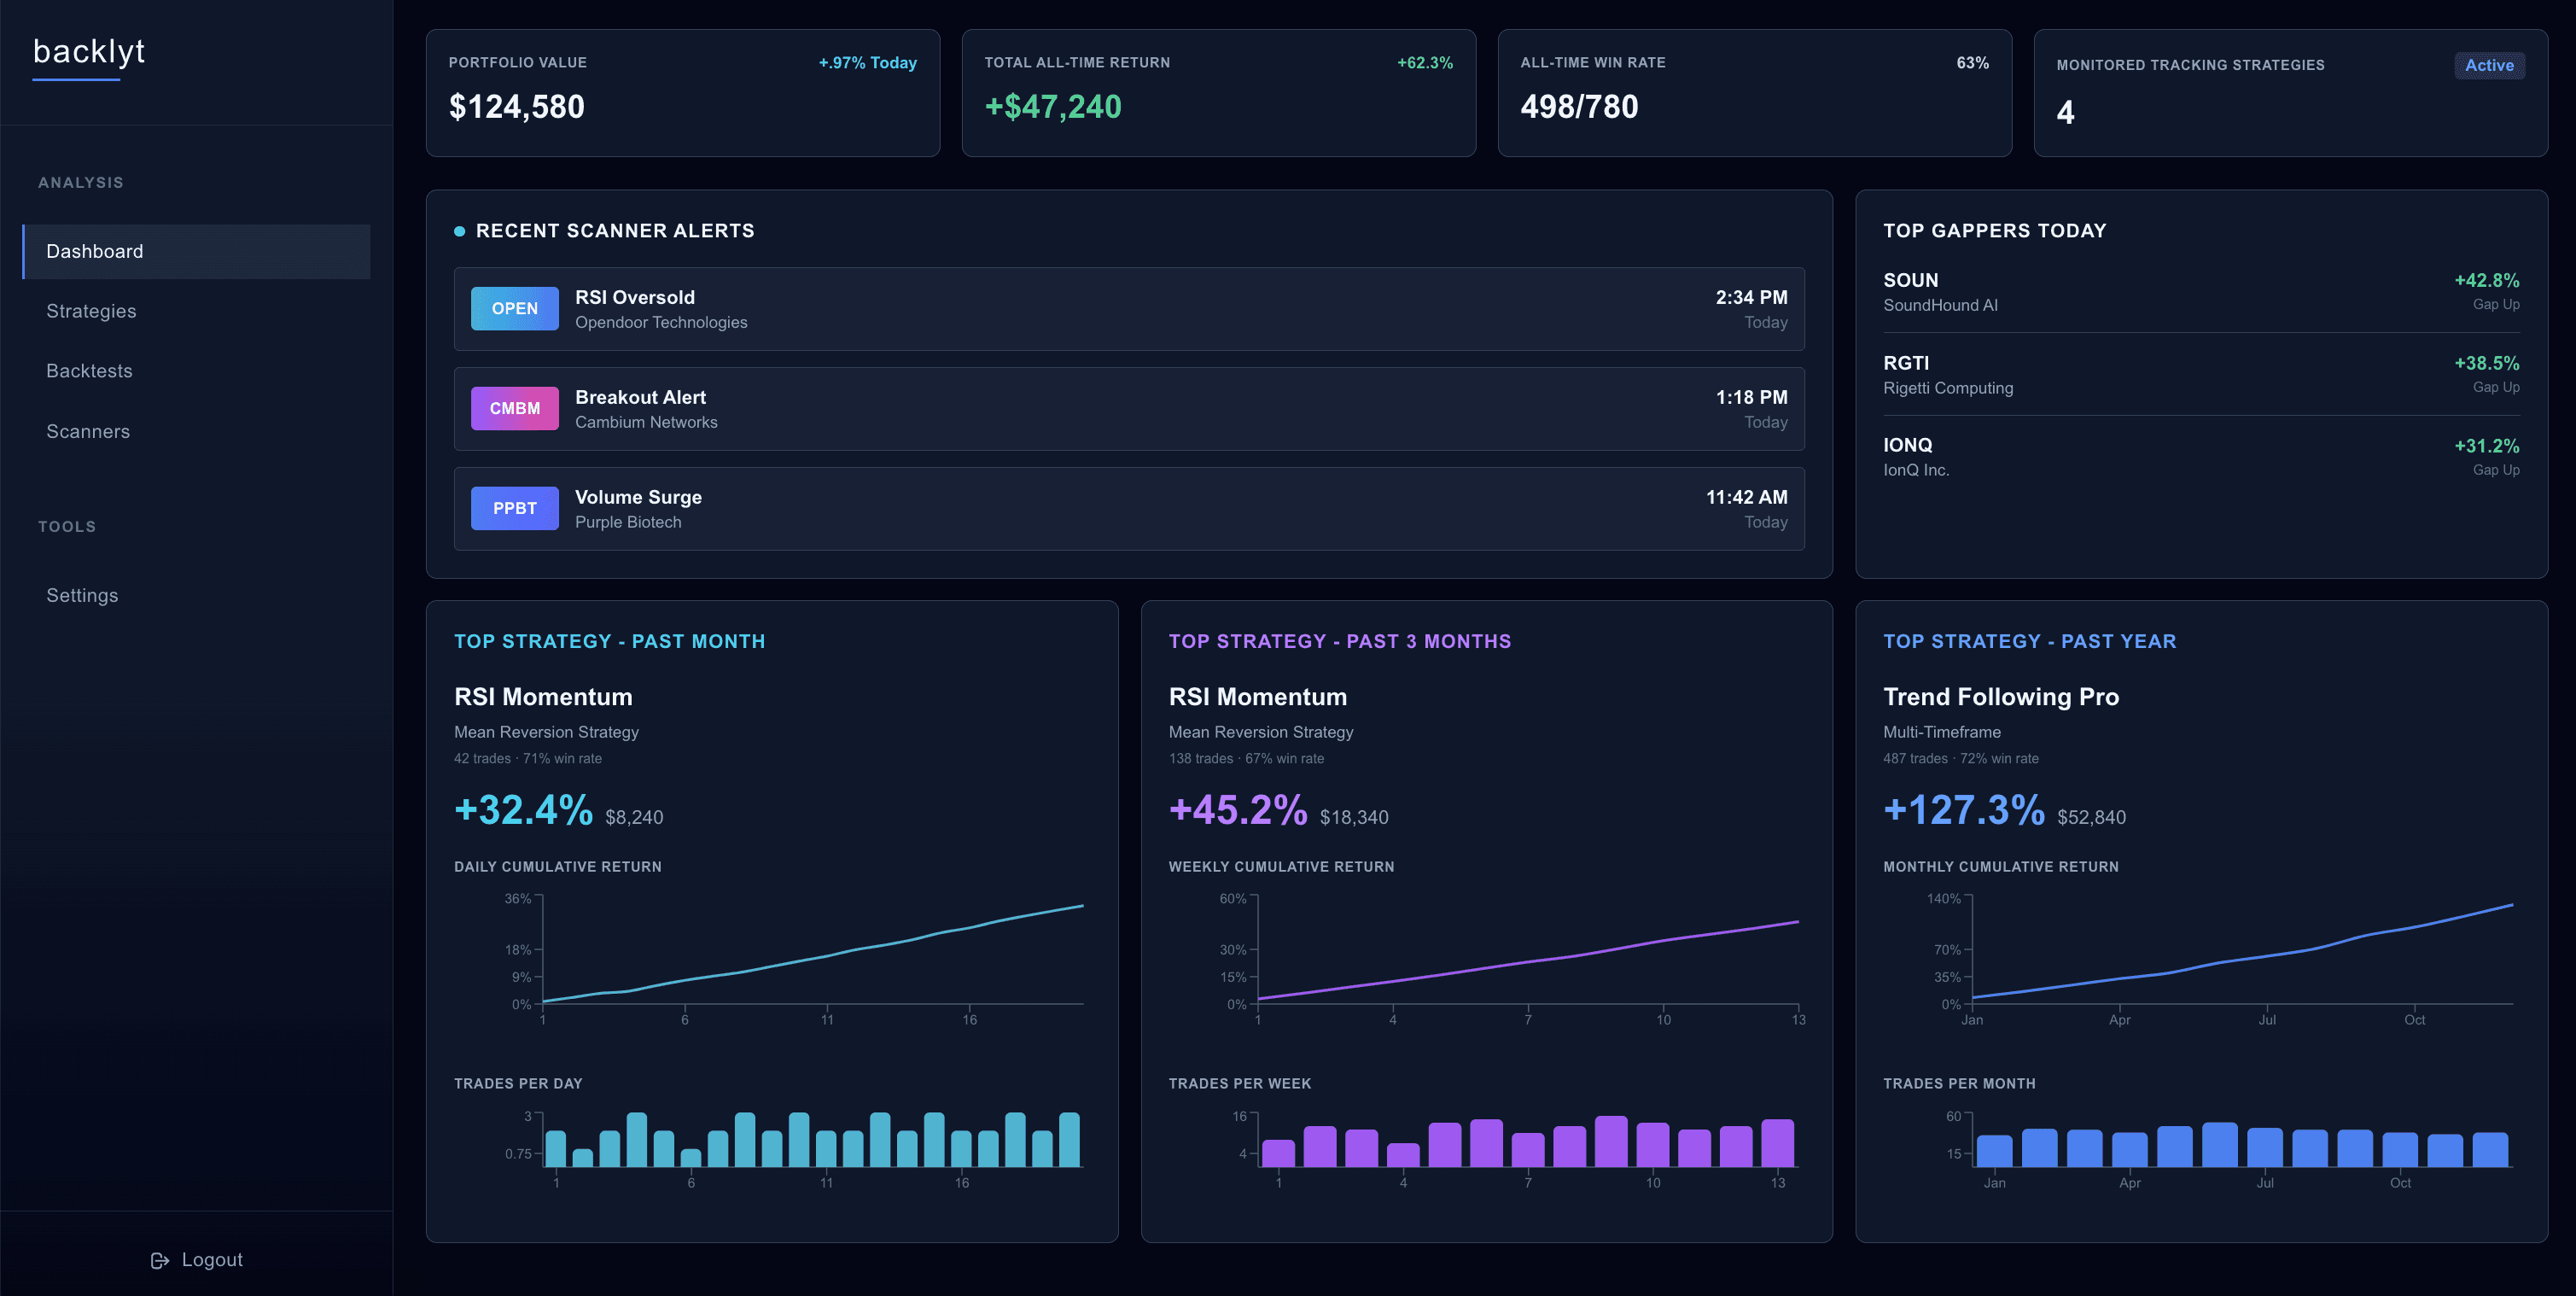Click the Logout link
Image resolution: width=2576 pixels, height=1296 pixels.
click(x=211, y=1260)
